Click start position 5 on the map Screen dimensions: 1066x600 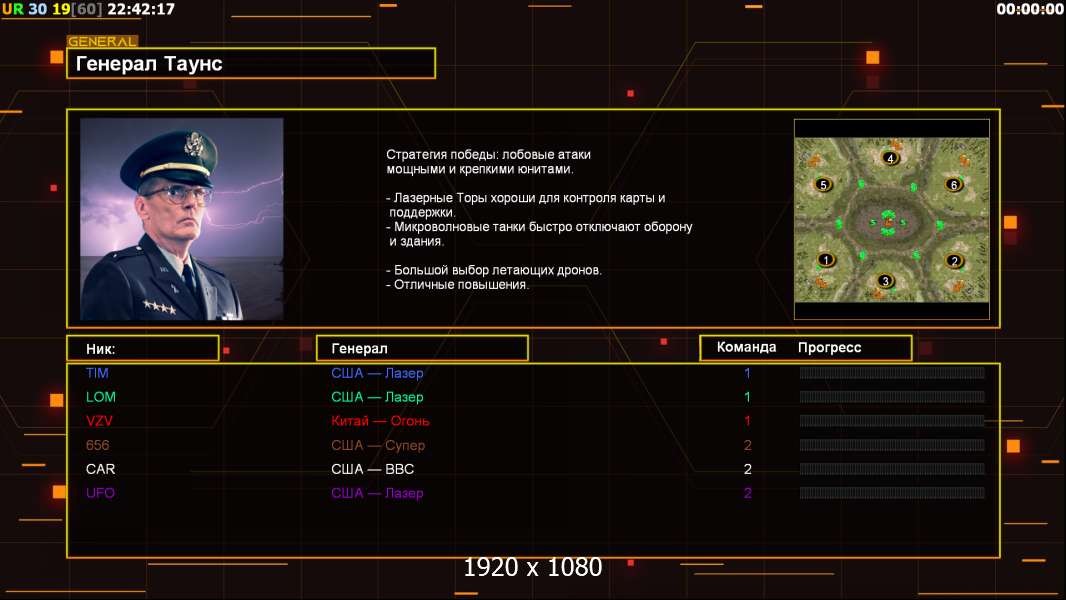pos(823,185)
